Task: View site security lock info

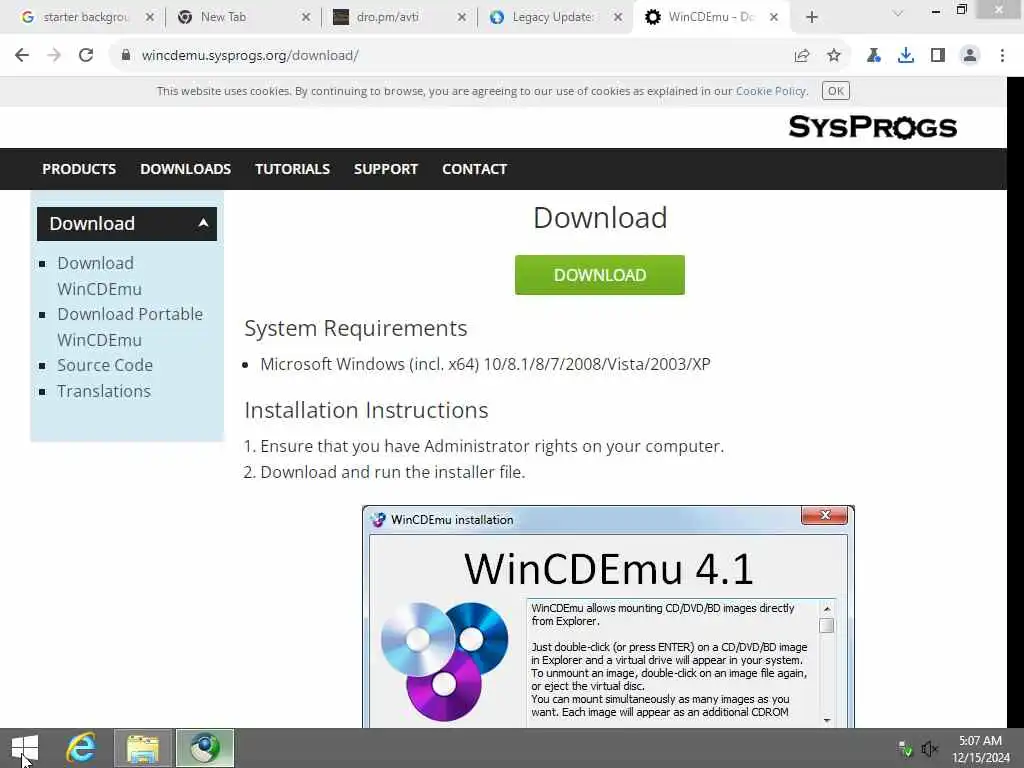Action: [x=126, y=56]
